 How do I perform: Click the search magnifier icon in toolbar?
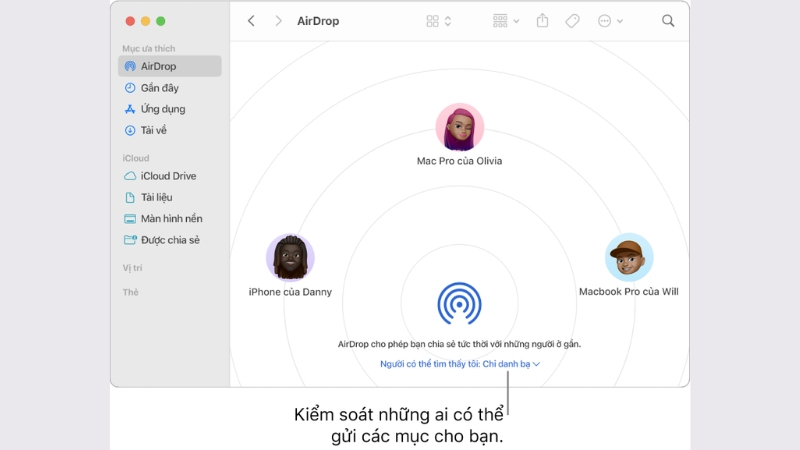tap(668, 21)
